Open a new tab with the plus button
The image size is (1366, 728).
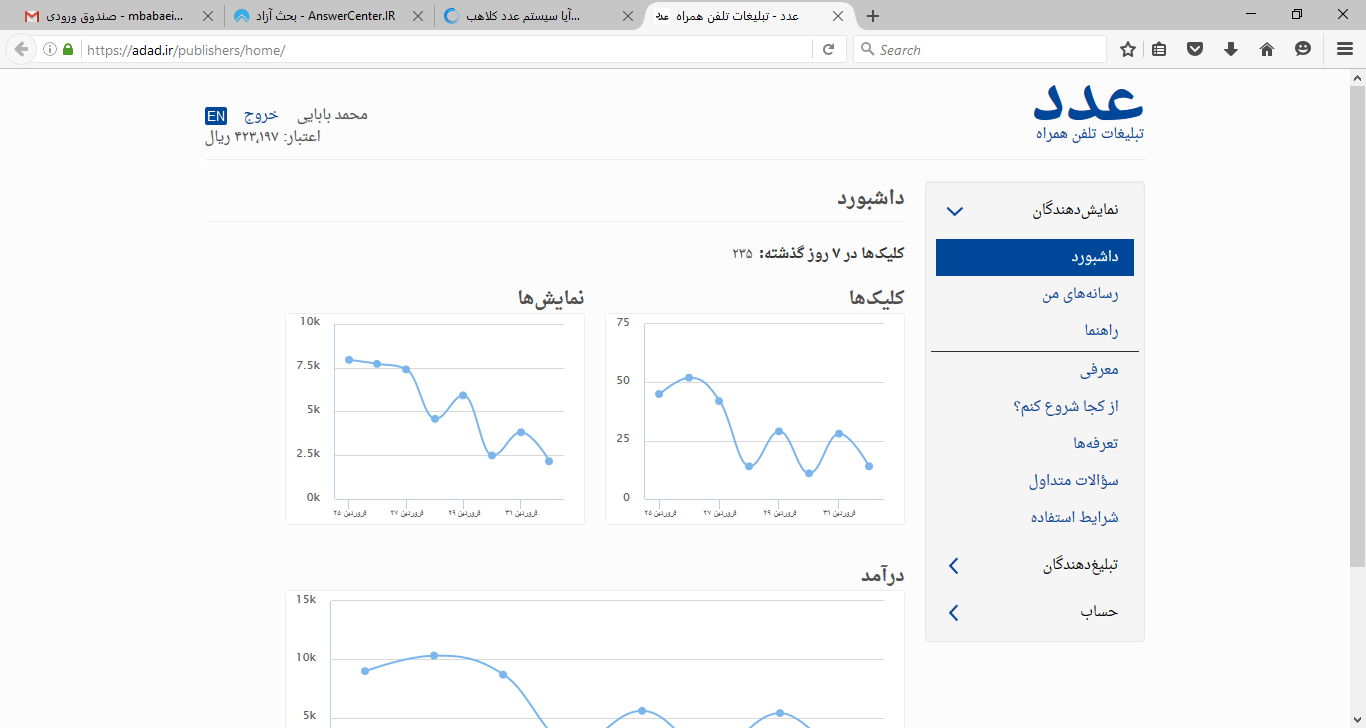[x=873, y=16]
